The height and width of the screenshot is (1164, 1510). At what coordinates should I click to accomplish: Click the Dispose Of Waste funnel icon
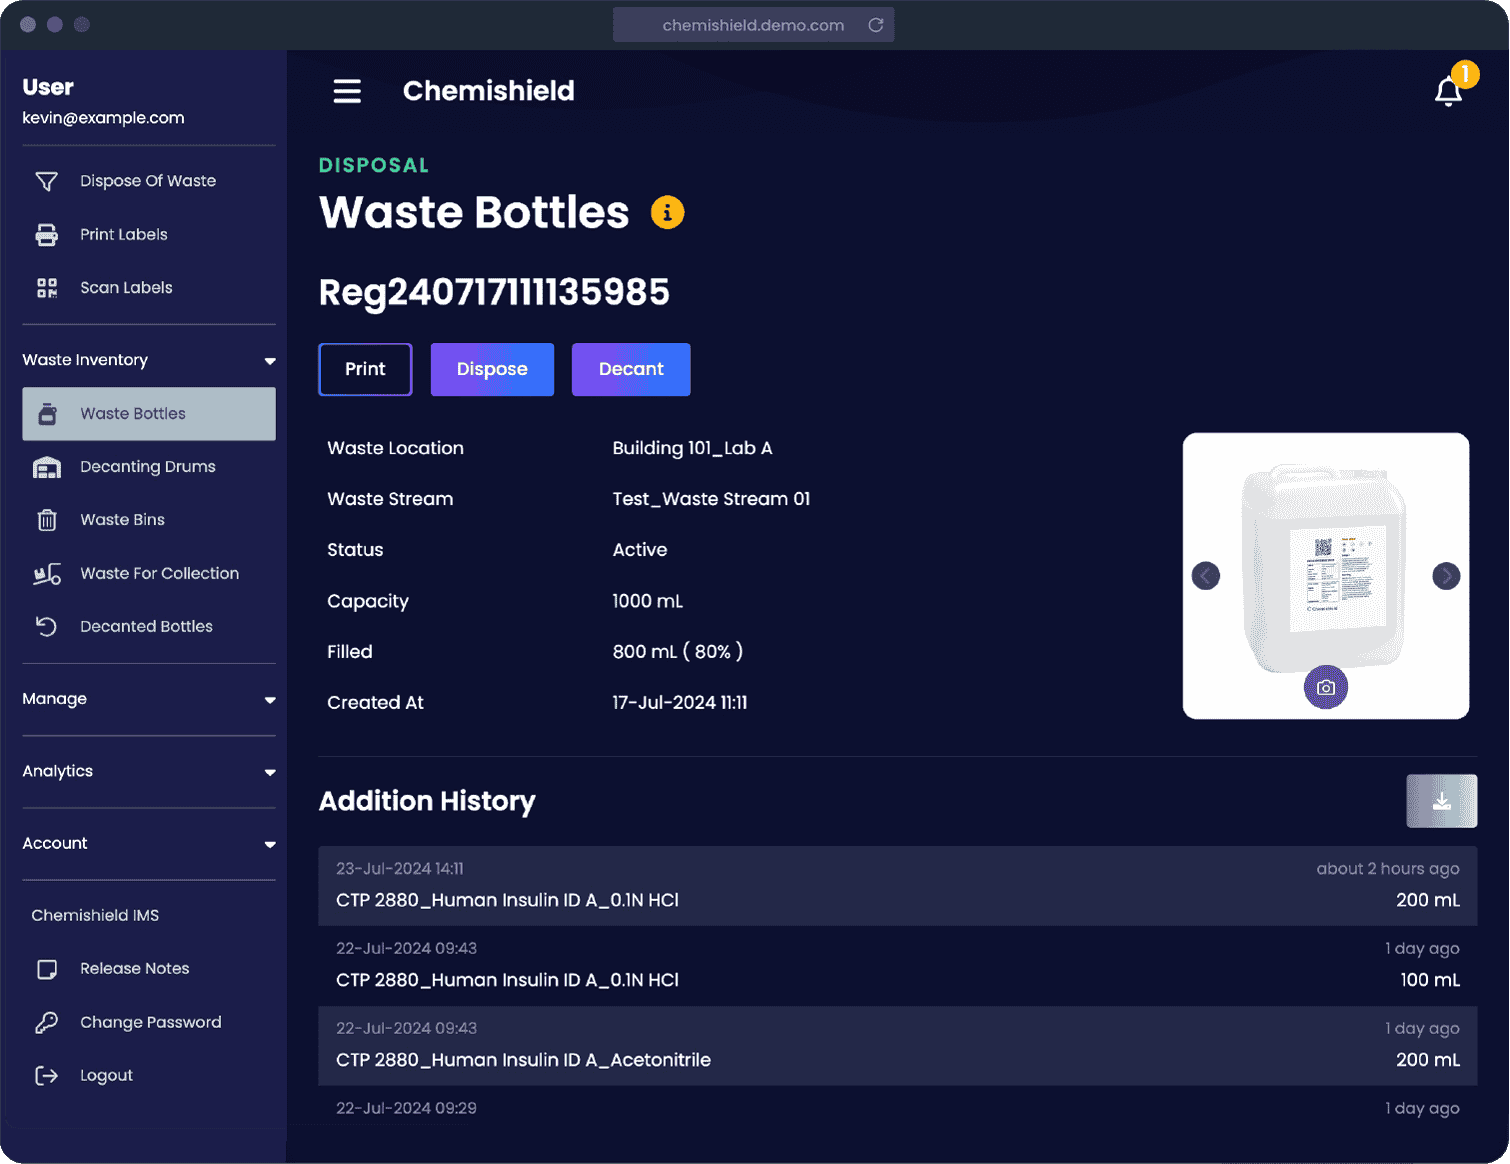pos(47,181)
